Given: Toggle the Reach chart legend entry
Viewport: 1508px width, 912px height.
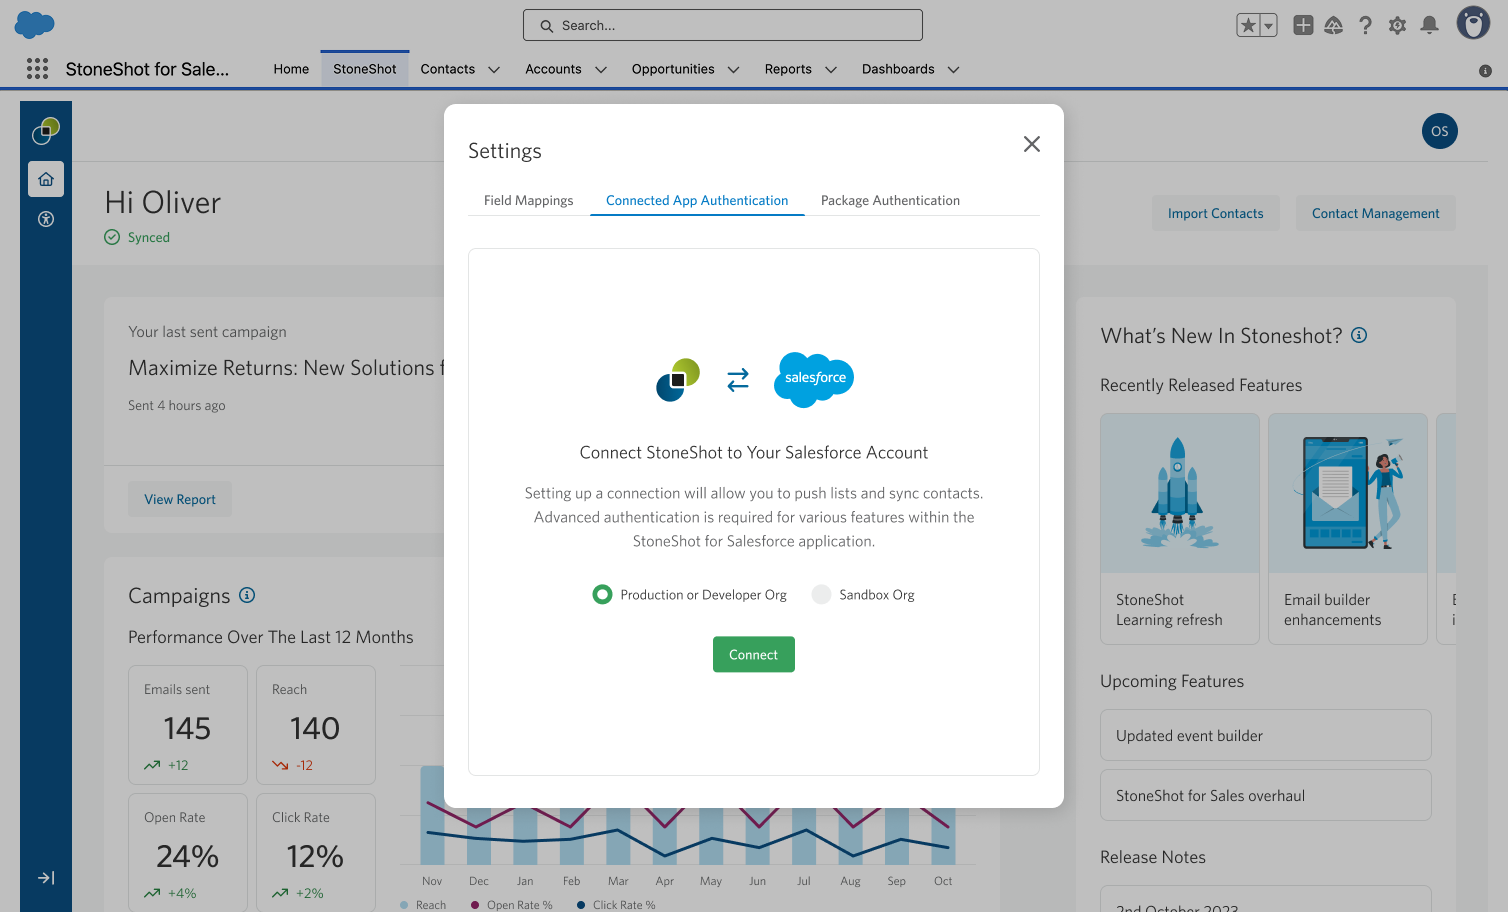Looking at the screenshot, I should 423,905.
